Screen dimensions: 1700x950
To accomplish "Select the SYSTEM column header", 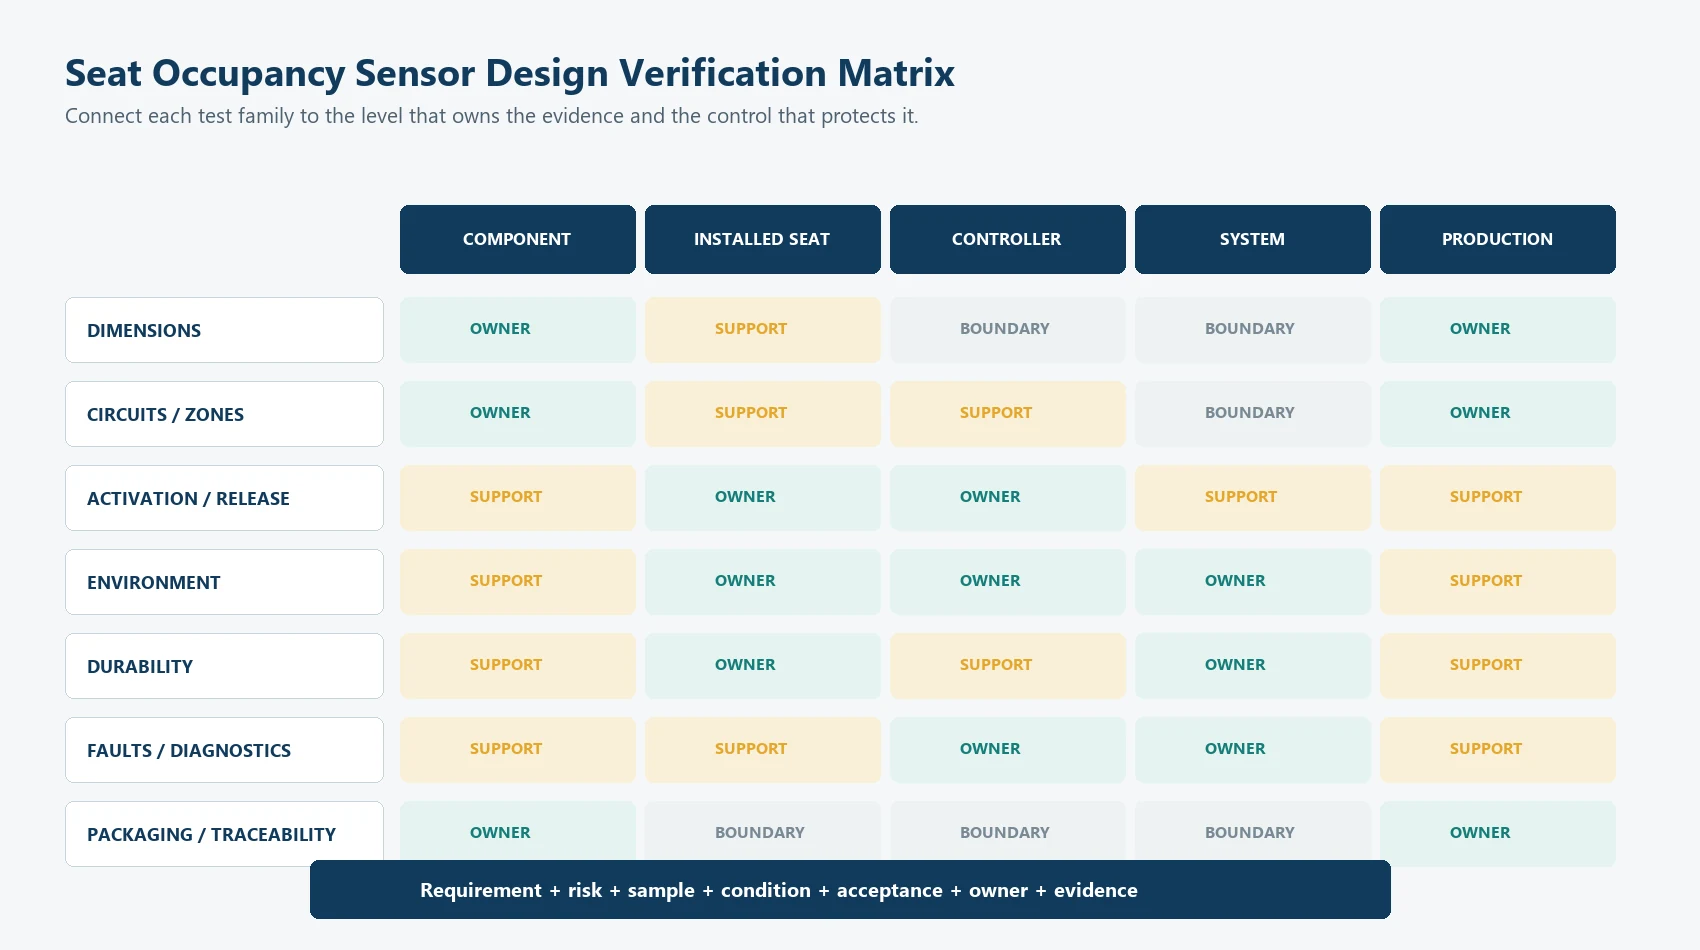I will click(x=1253, y=239).
